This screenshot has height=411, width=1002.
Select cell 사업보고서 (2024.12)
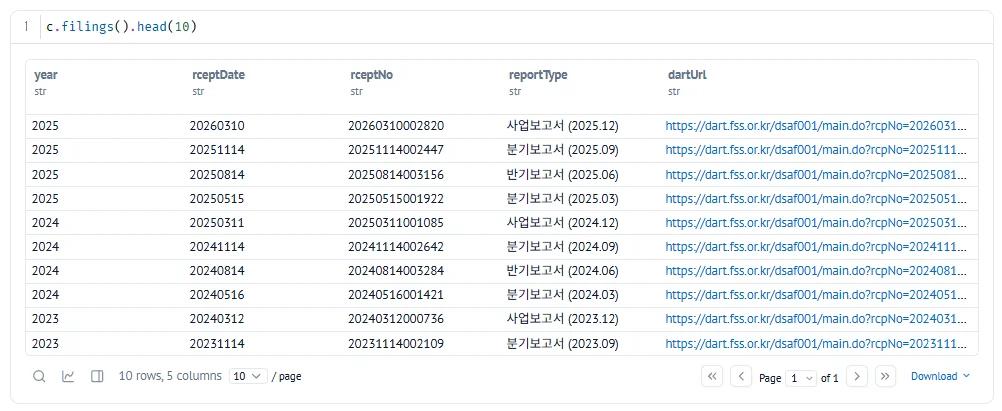562,223
